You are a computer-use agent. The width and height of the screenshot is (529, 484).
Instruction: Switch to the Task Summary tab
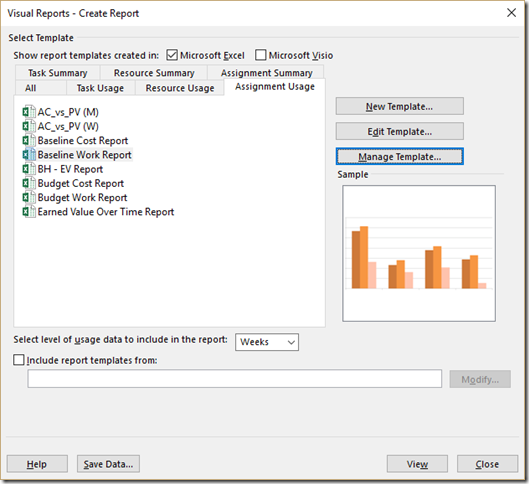[x=58, y=73]
